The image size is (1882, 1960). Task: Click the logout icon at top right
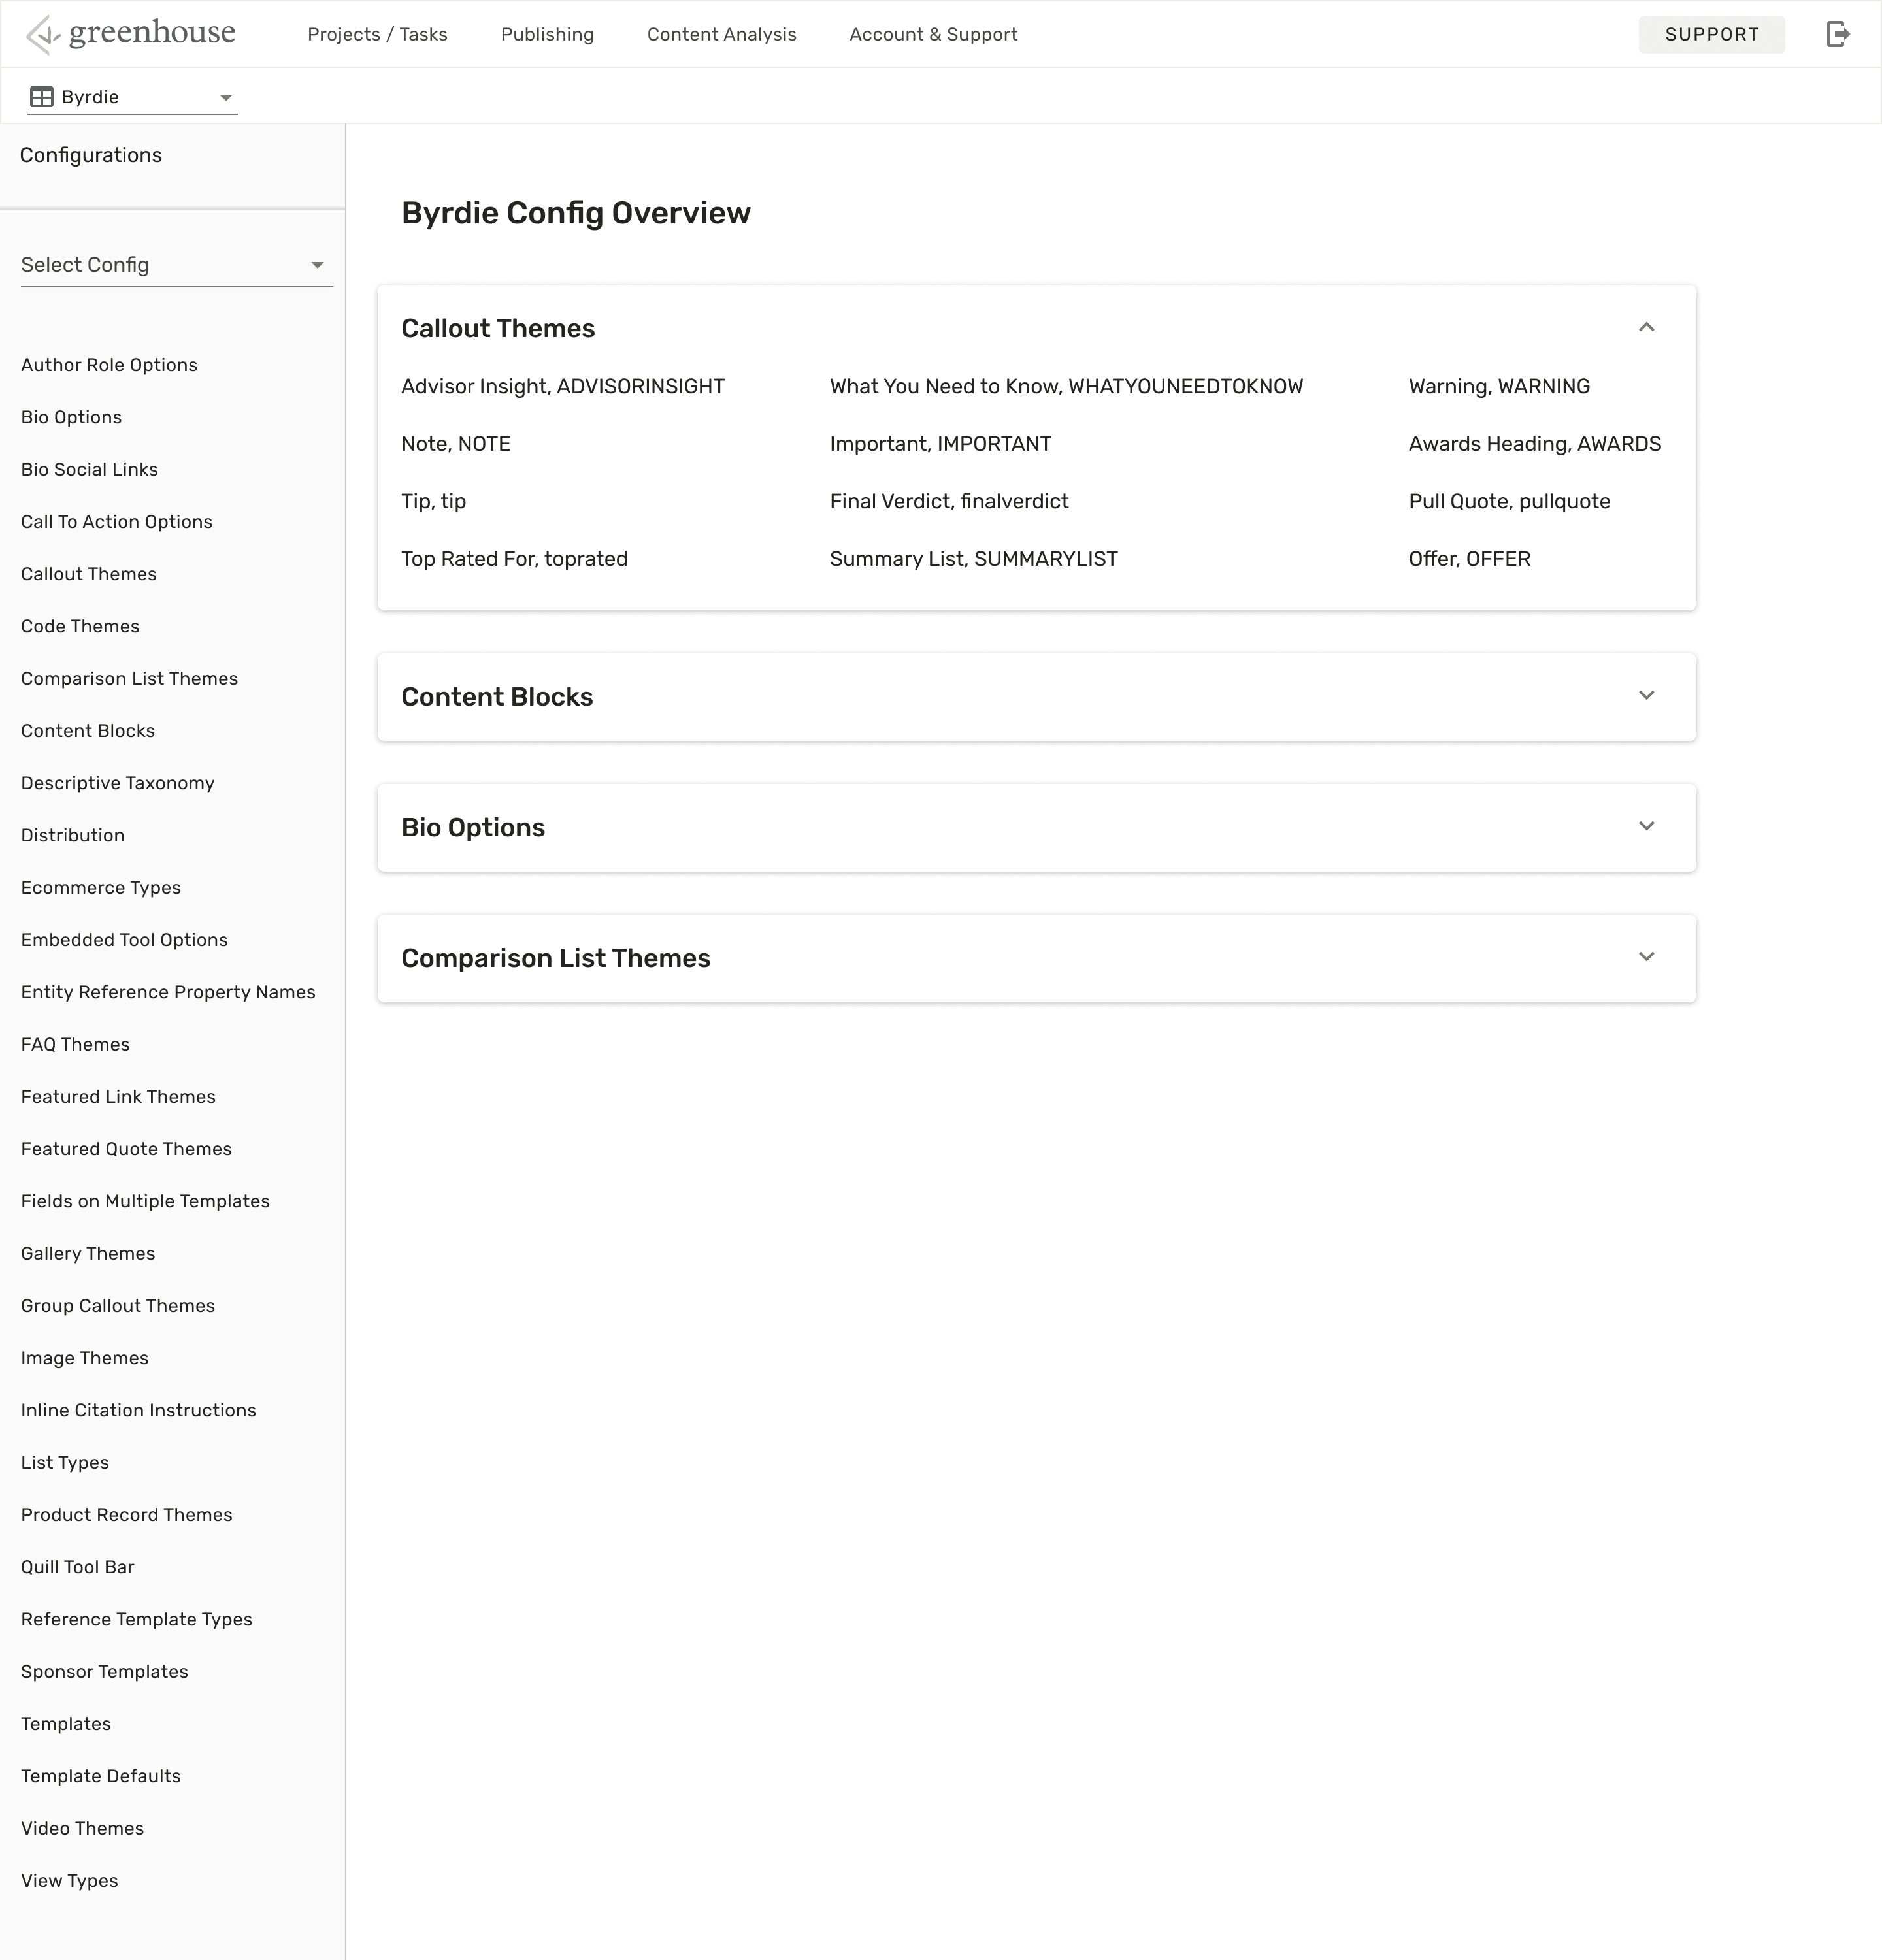1837,34
